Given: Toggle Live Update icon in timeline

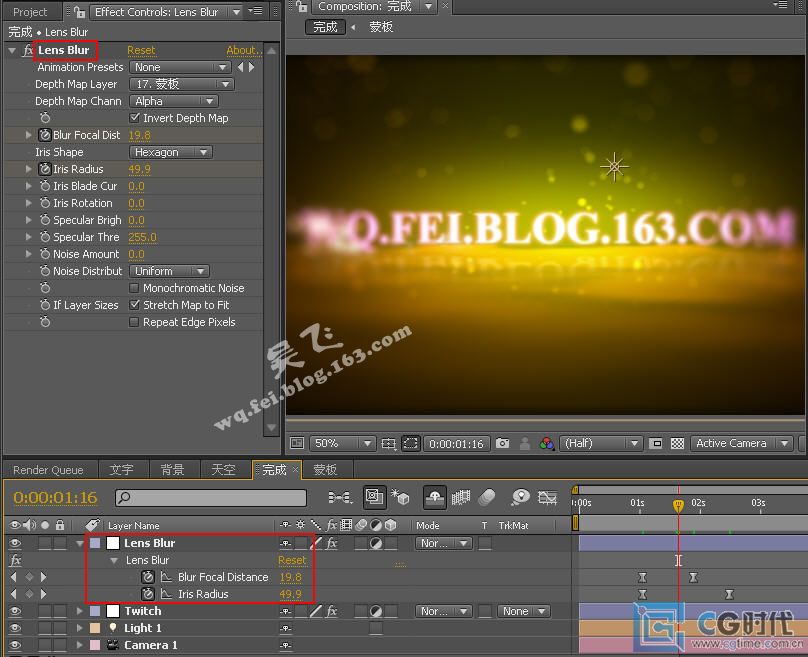Looking at the screenshot, I should pos(374,497).
